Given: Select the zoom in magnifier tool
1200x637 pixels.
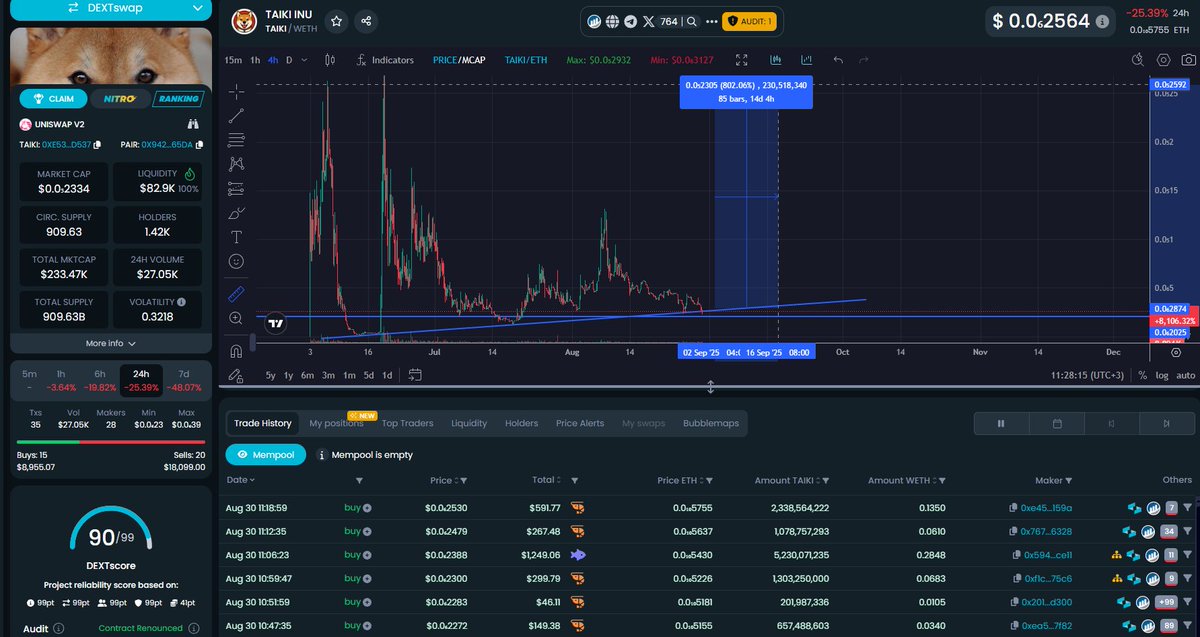Looking at the screenshot, I should coord(236,318).
